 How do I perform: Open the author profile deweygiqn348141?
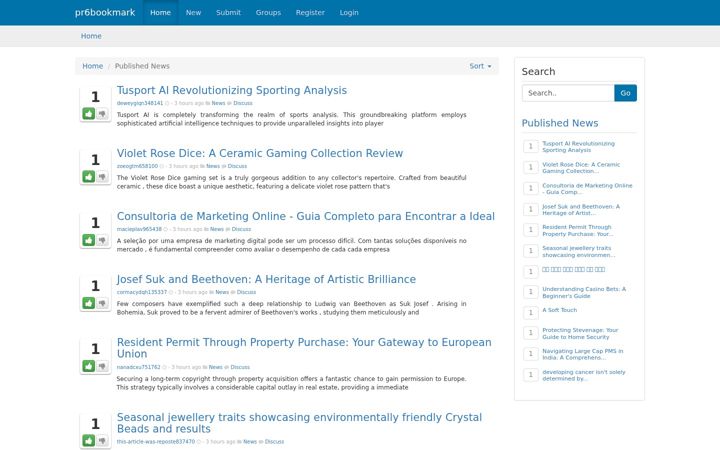pos(140,103)
